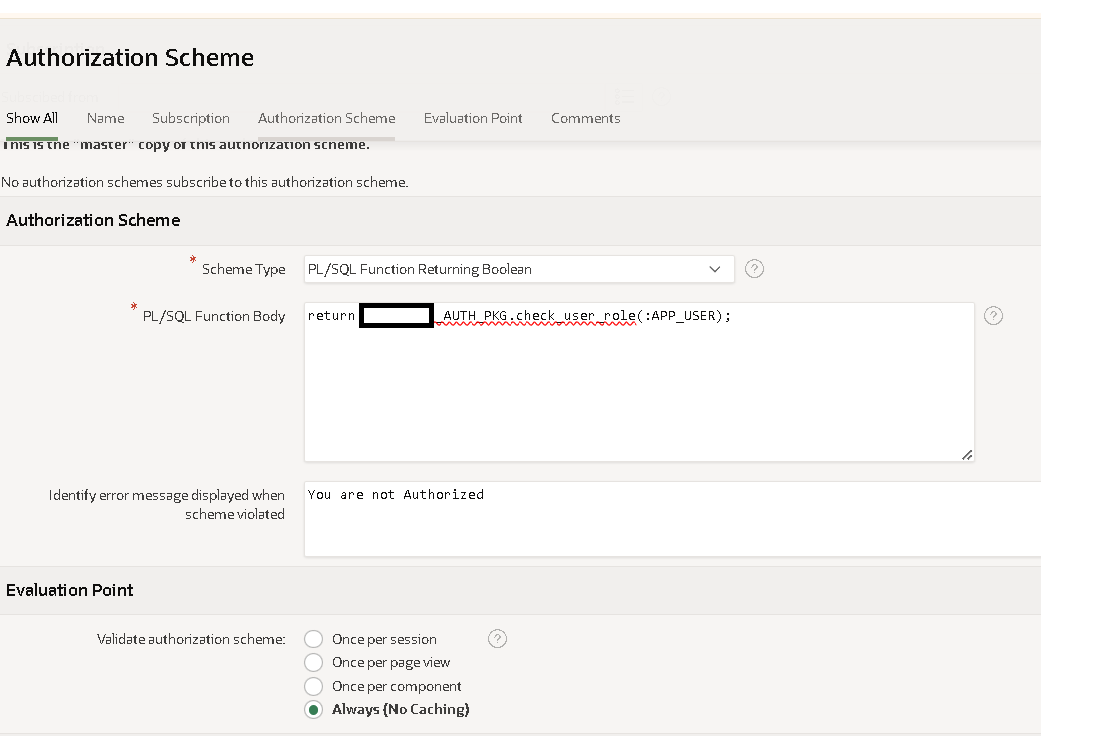Click the function body textarea resize handle
Image resolution: width=1107 pixels, height=736 pixels.
coord(967,454)
